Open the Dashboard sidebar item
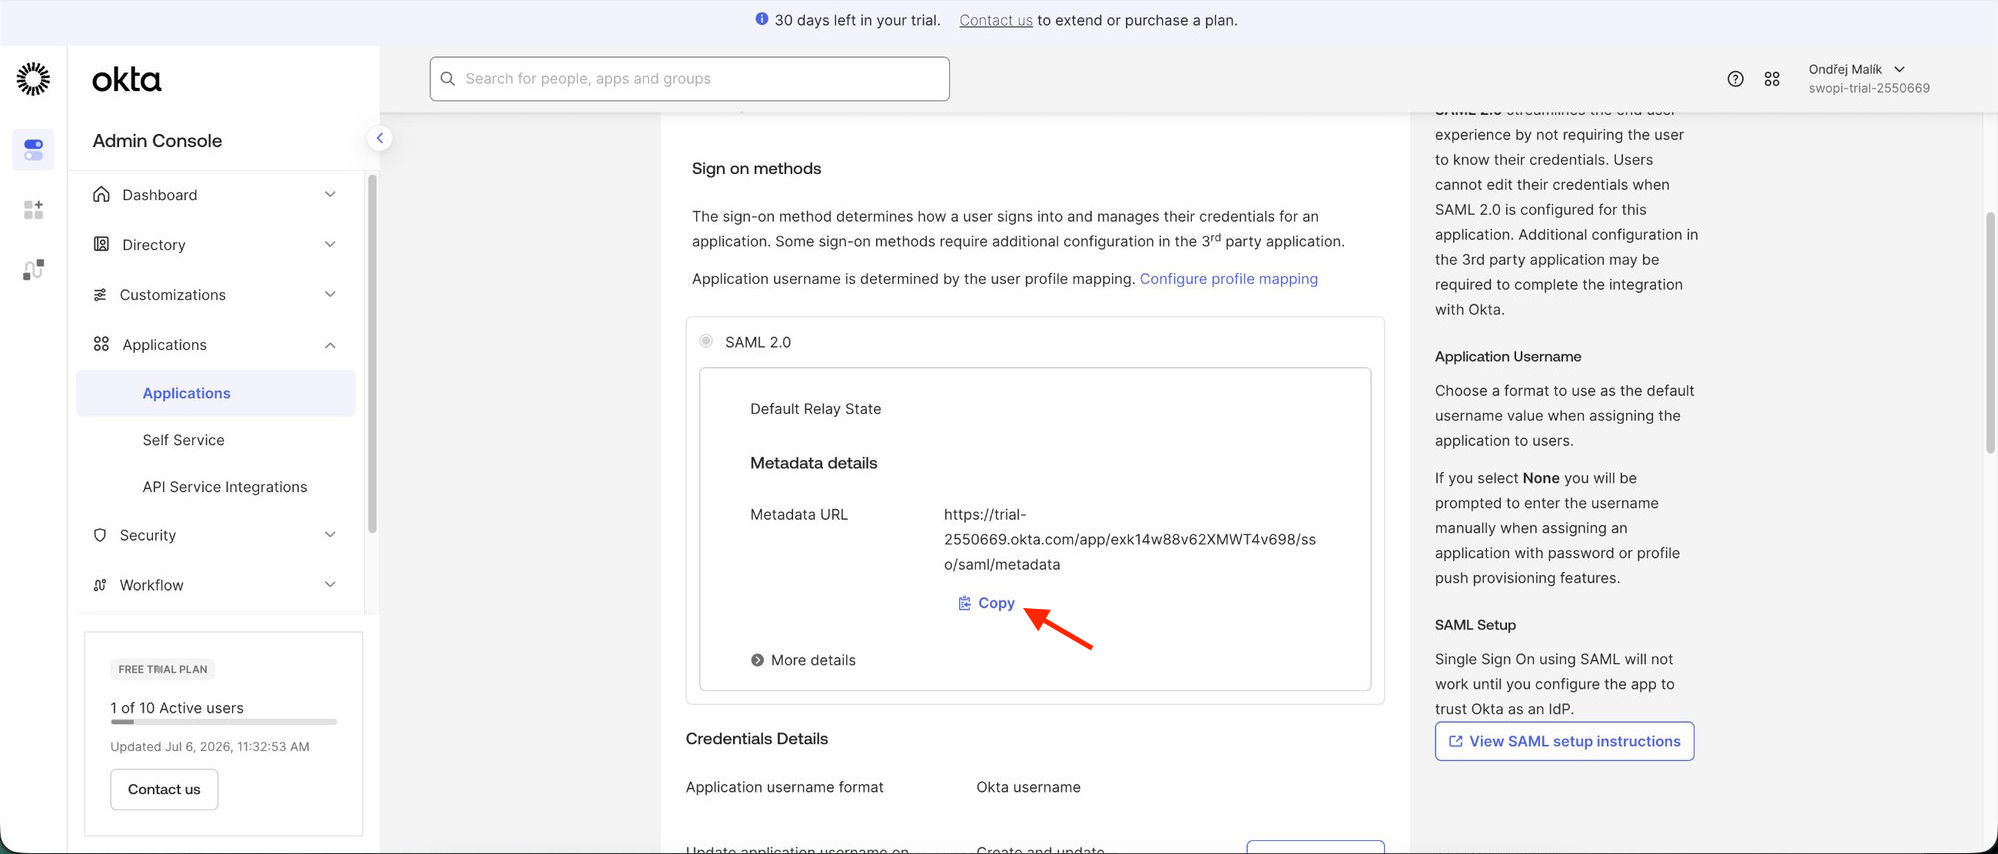This screenshot has width=1998, height=854. (214, 194)
